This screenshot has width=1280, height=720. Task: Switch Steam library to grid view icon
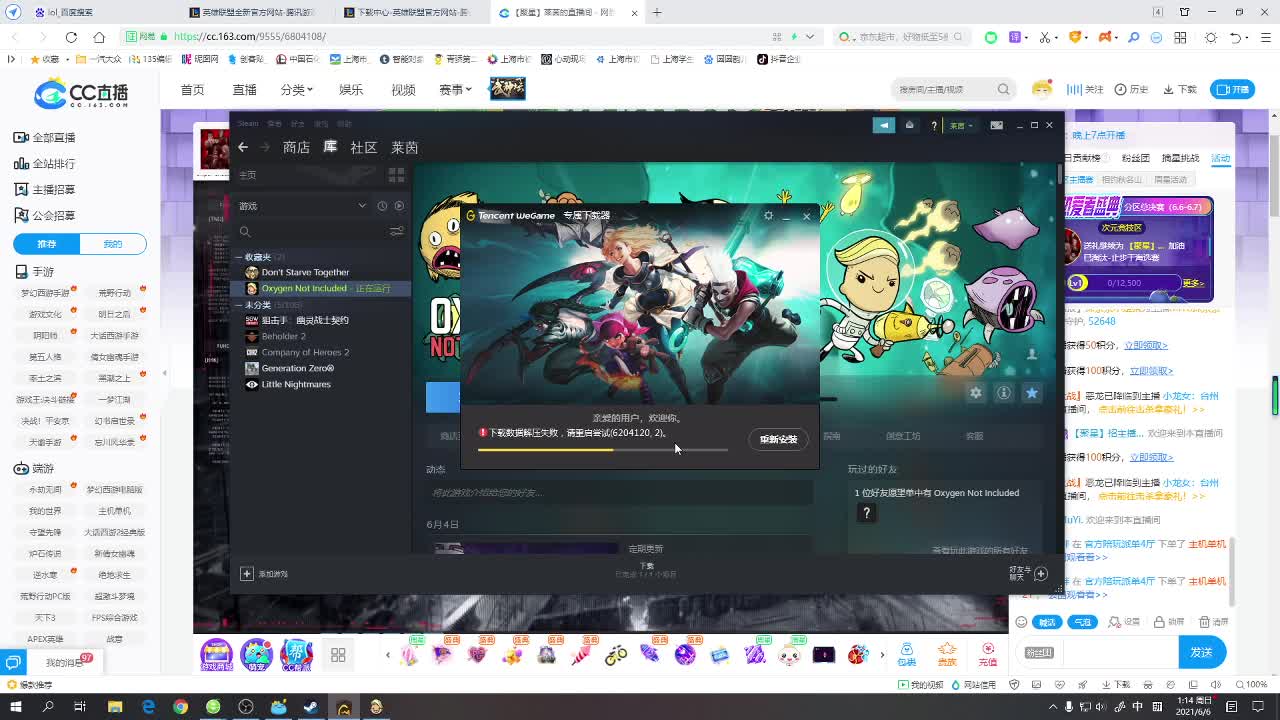pos(396,175)
